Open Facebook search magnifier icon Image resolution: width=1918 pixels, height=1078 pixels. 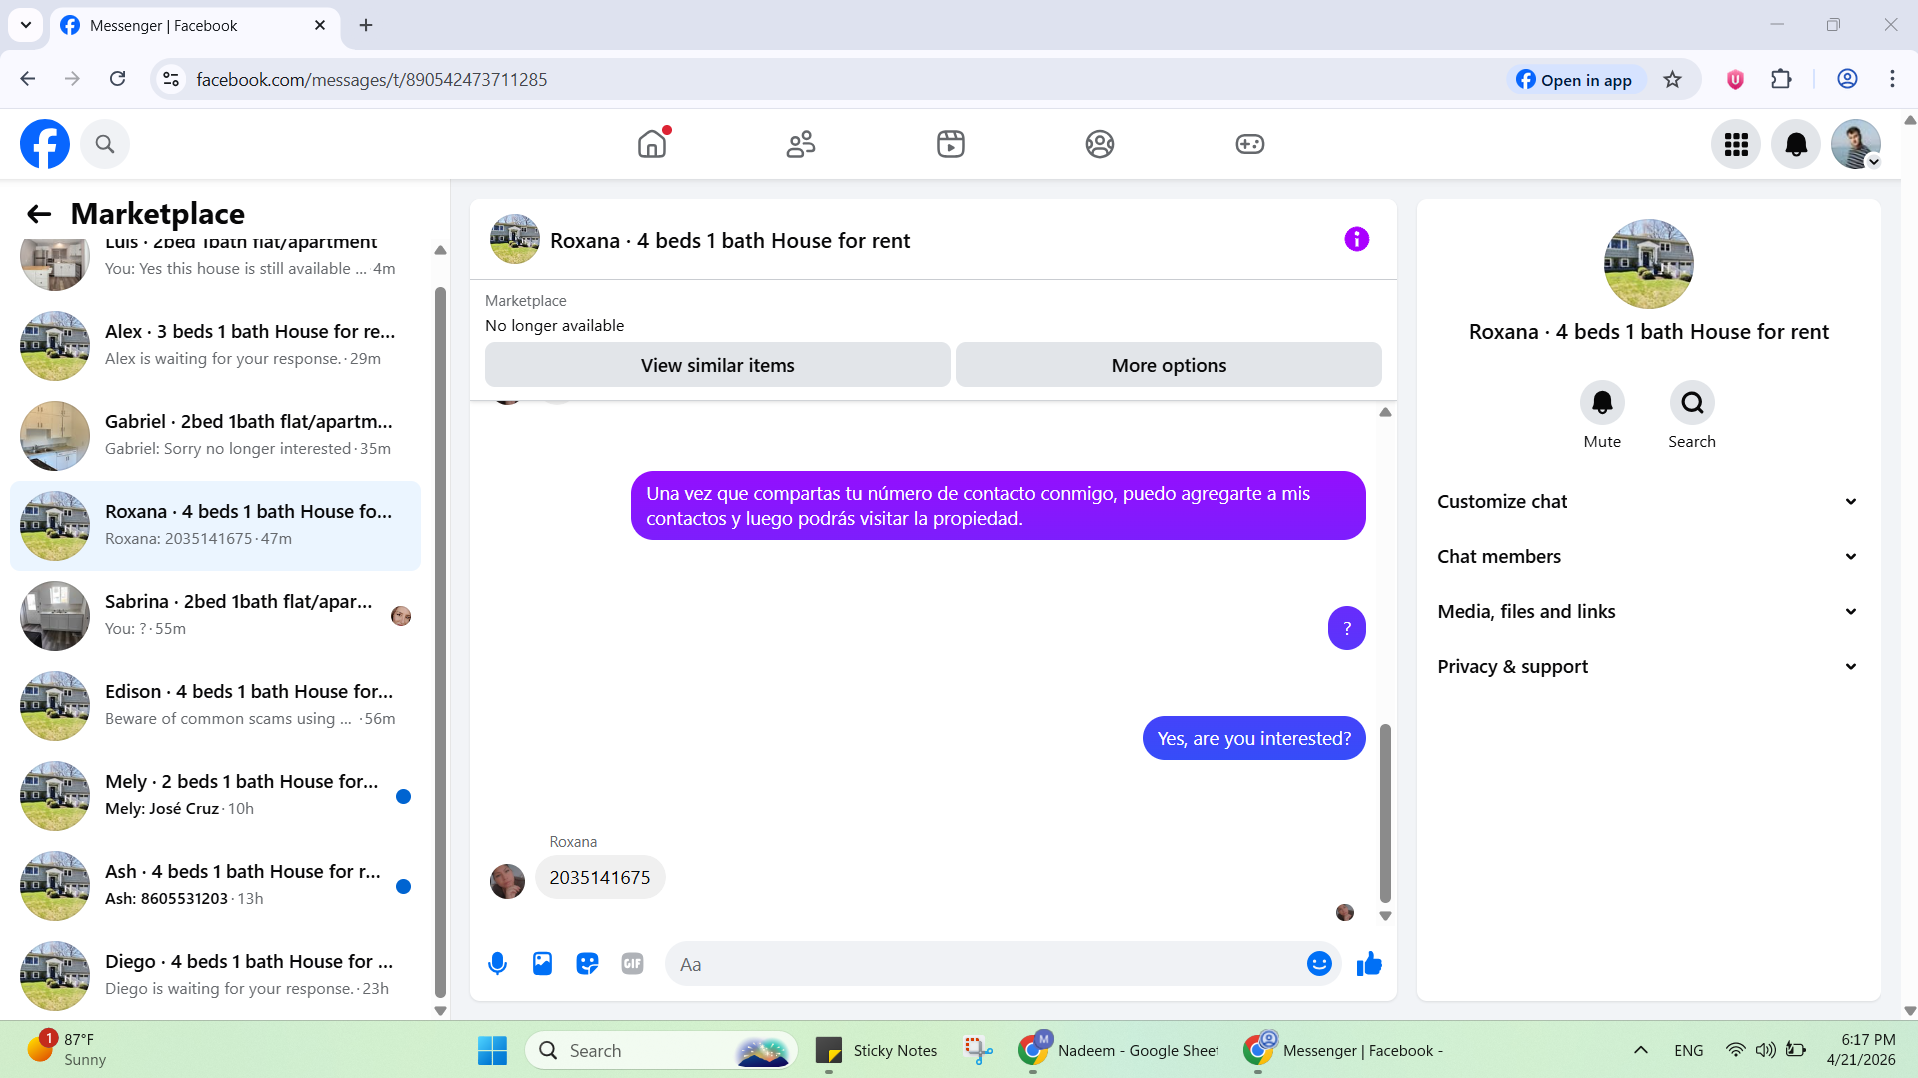point(105,144)
